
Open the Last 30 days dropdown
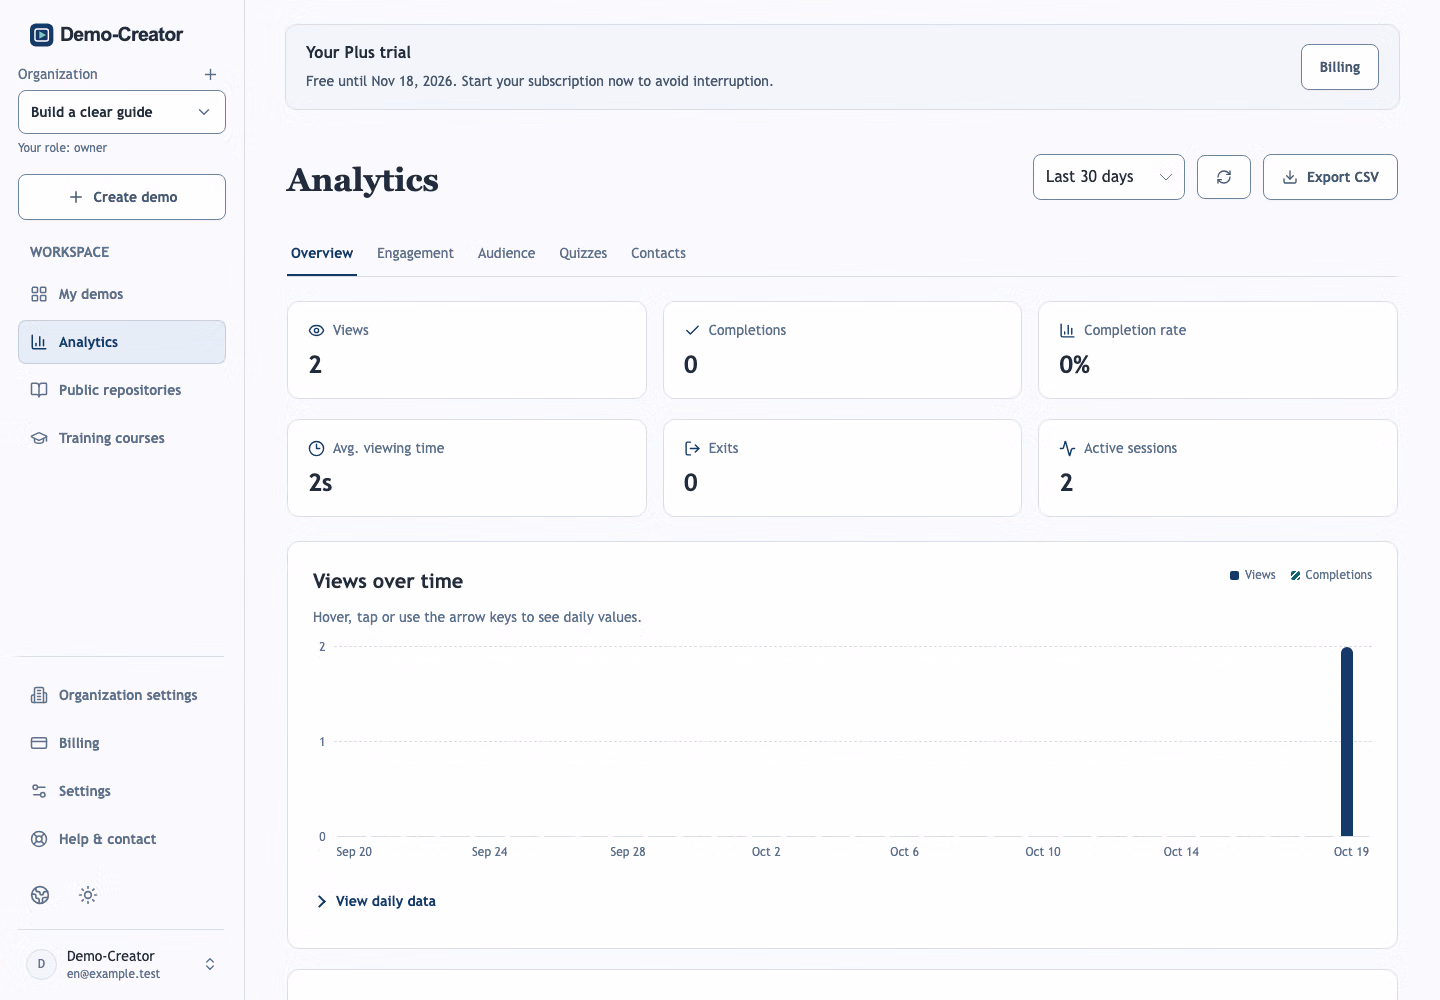point(1109,177)
